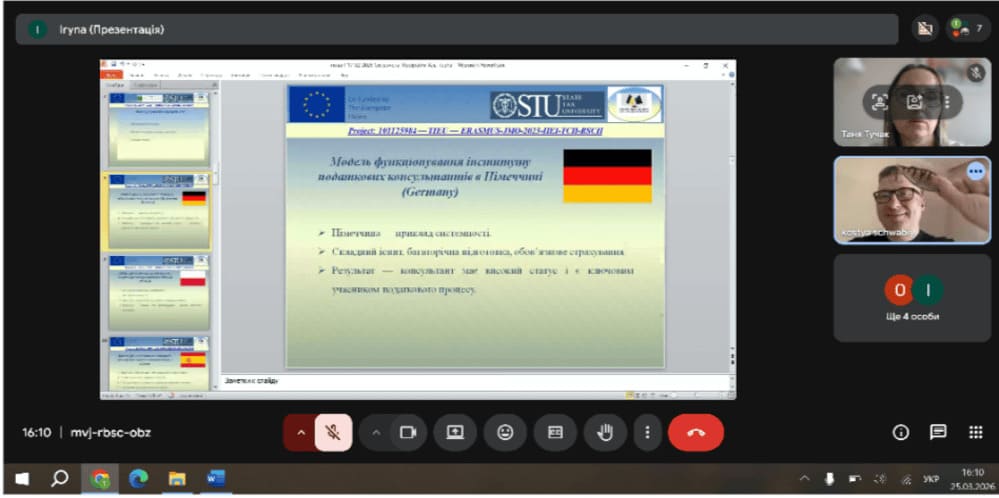Open the activities grid icon
This screenshot has height=498, width=999.
[x=975, y=432]
